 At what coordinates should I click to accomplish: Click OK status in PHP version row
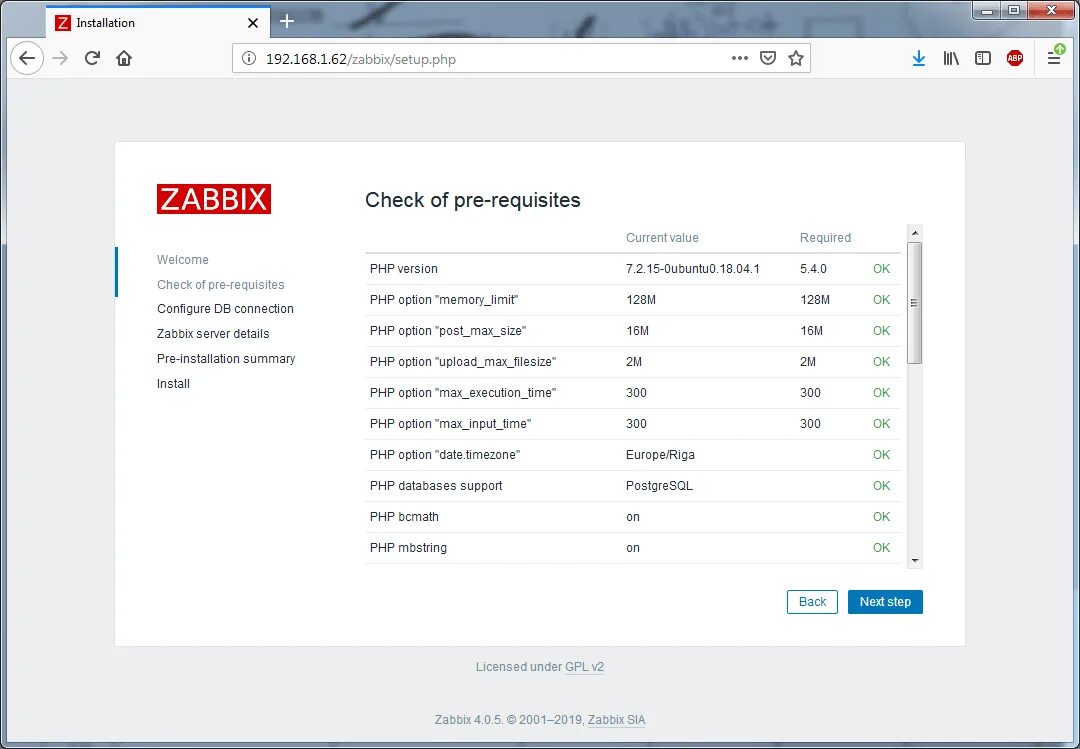pyautogui.click(x=882, y=269)
